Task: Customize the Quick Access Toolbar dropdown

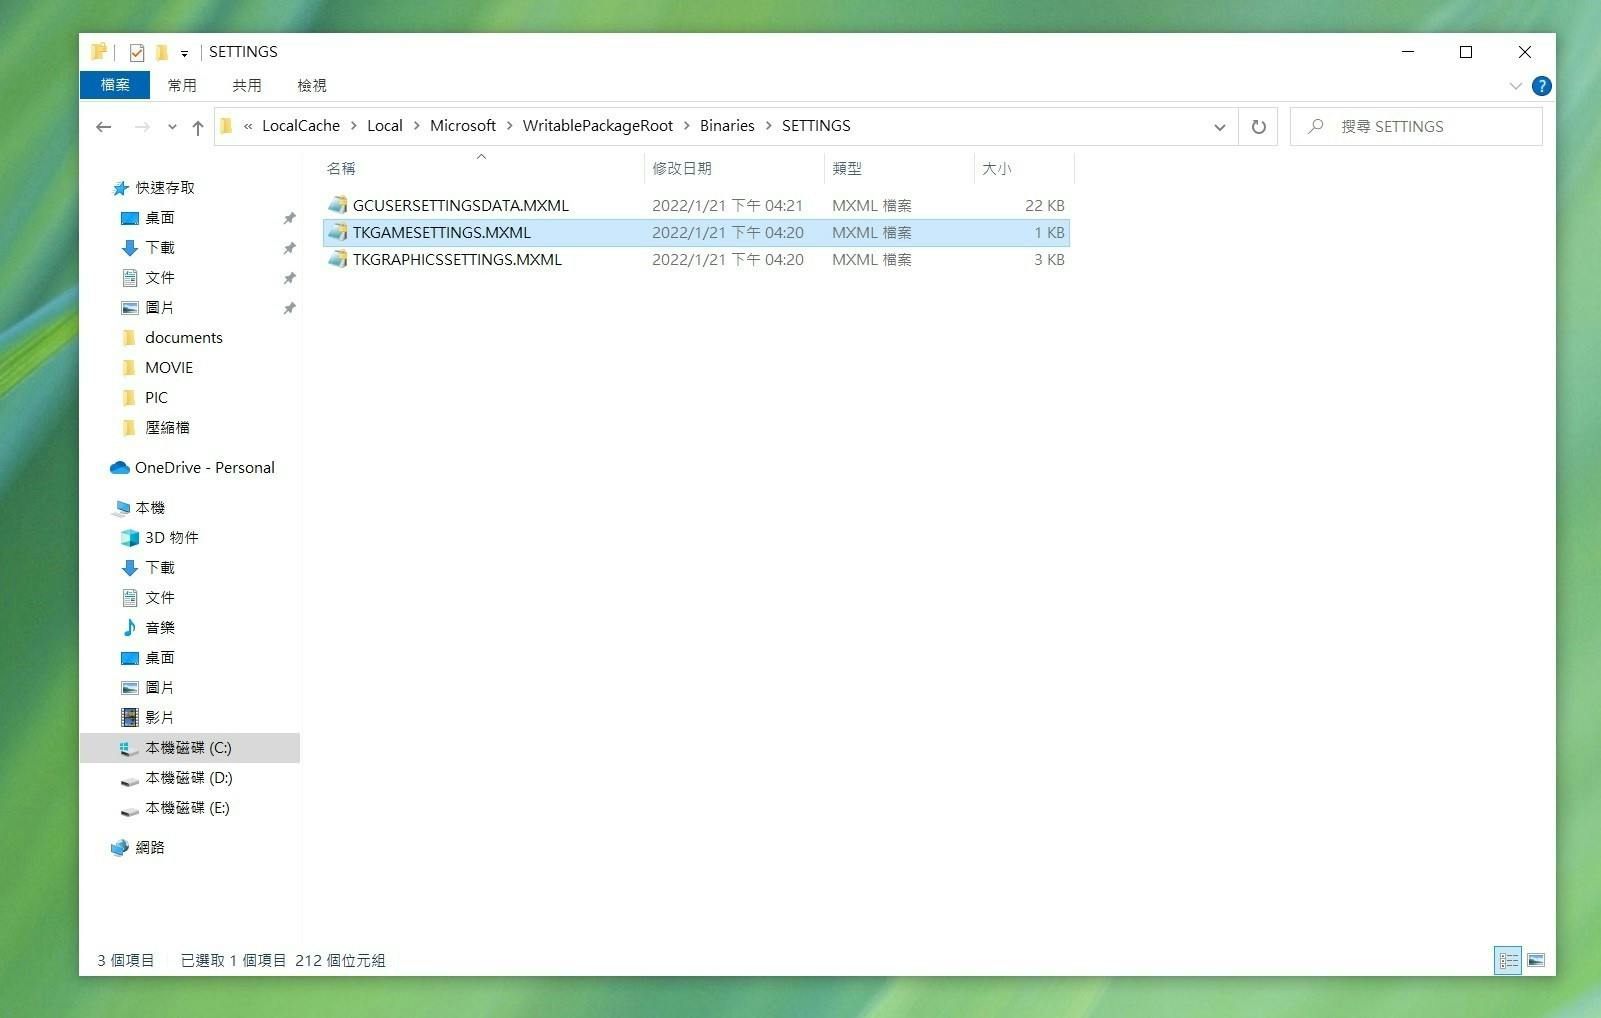Action: 184,53
